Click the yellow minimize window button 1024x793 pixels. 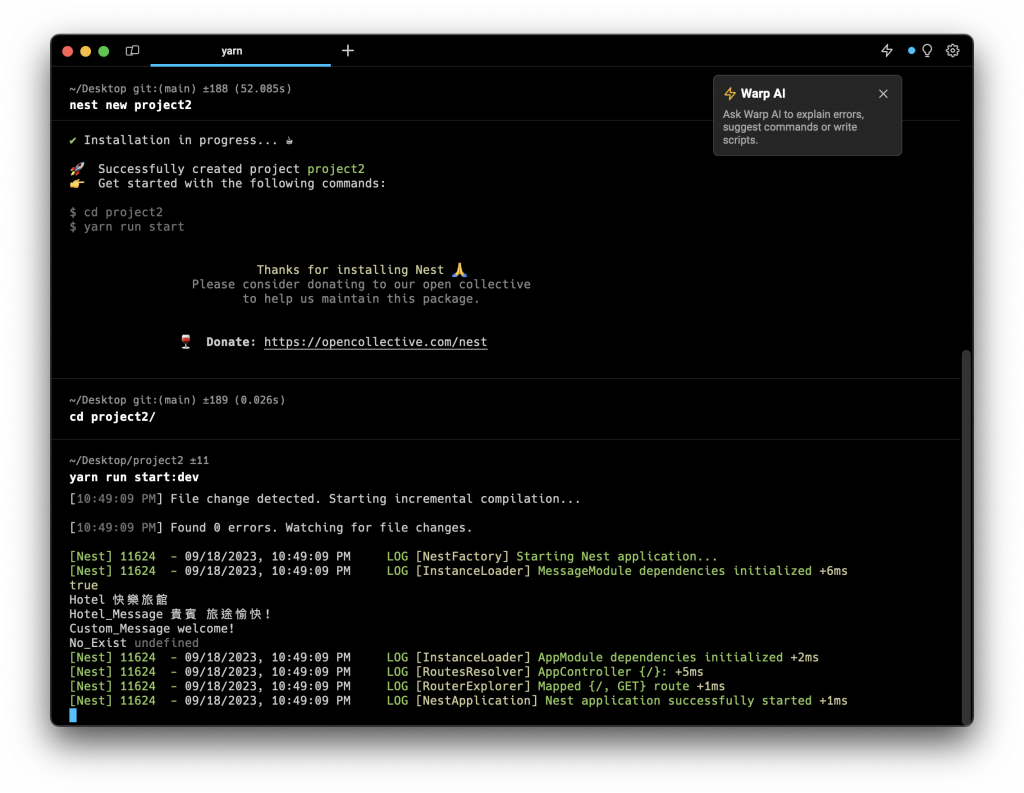[x=86, y=51]
